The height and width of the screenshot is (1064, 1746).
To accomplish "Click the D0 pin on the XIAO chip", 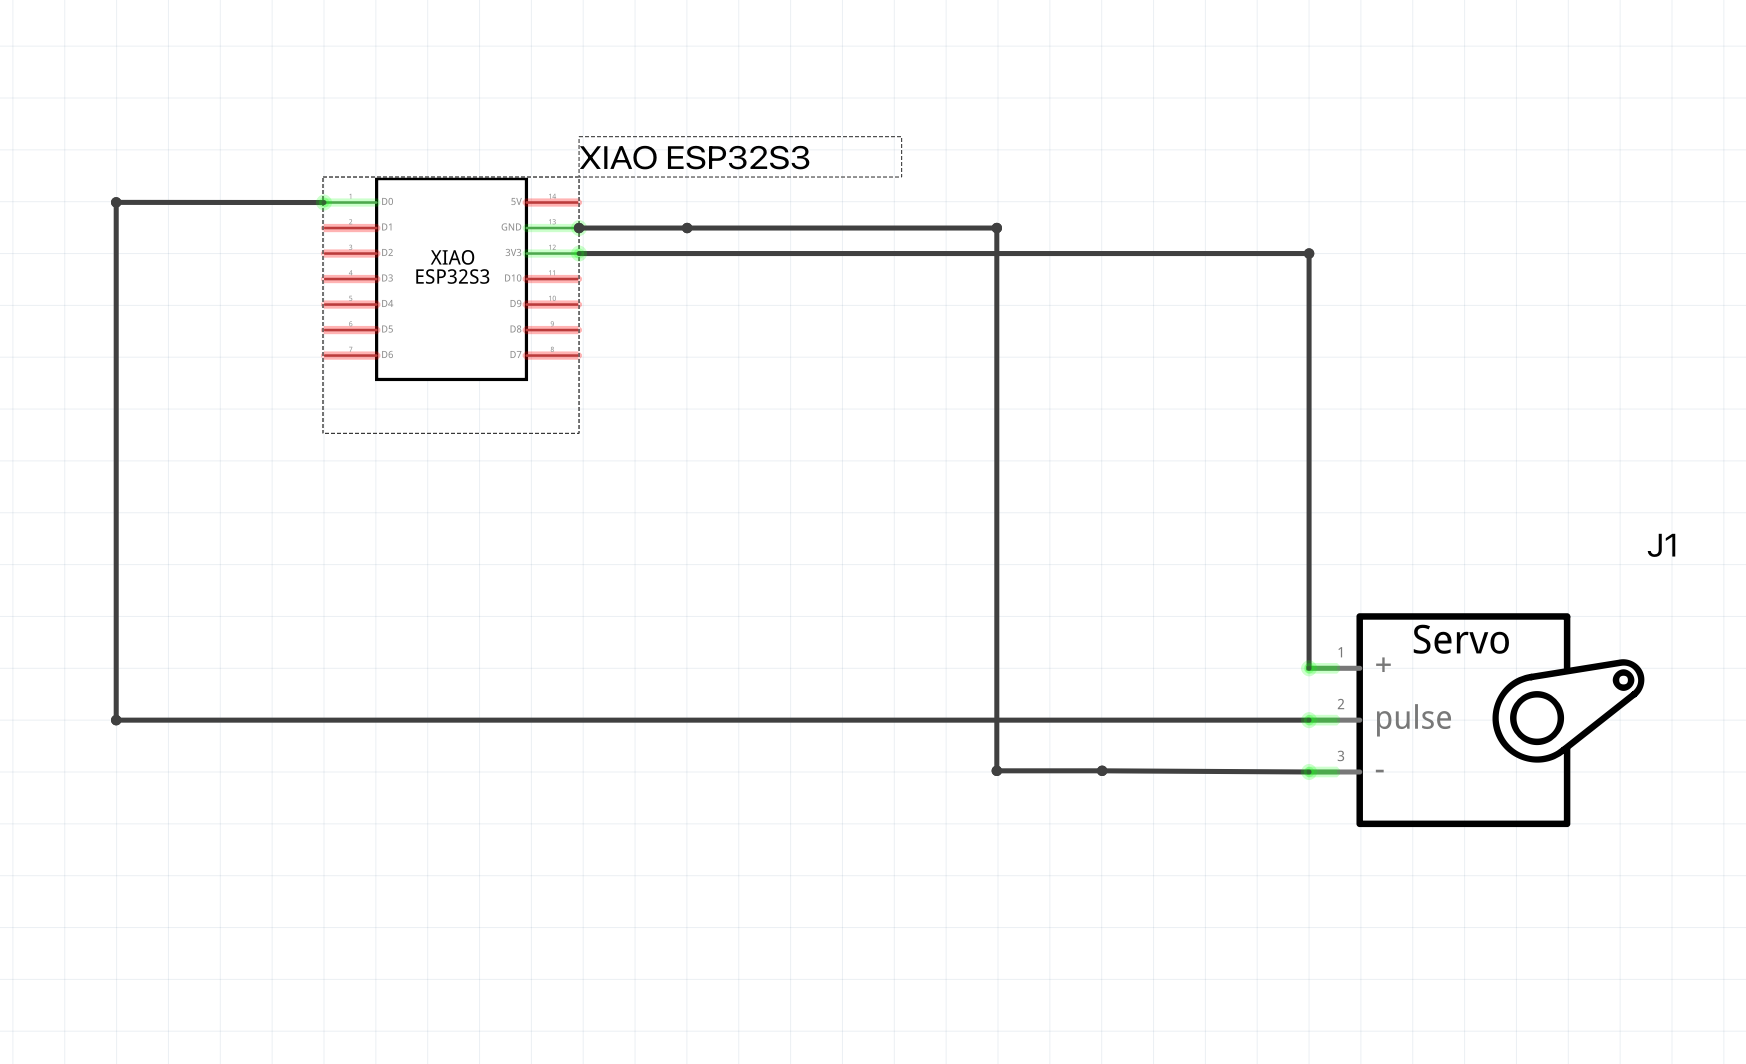I will [350, 202].
